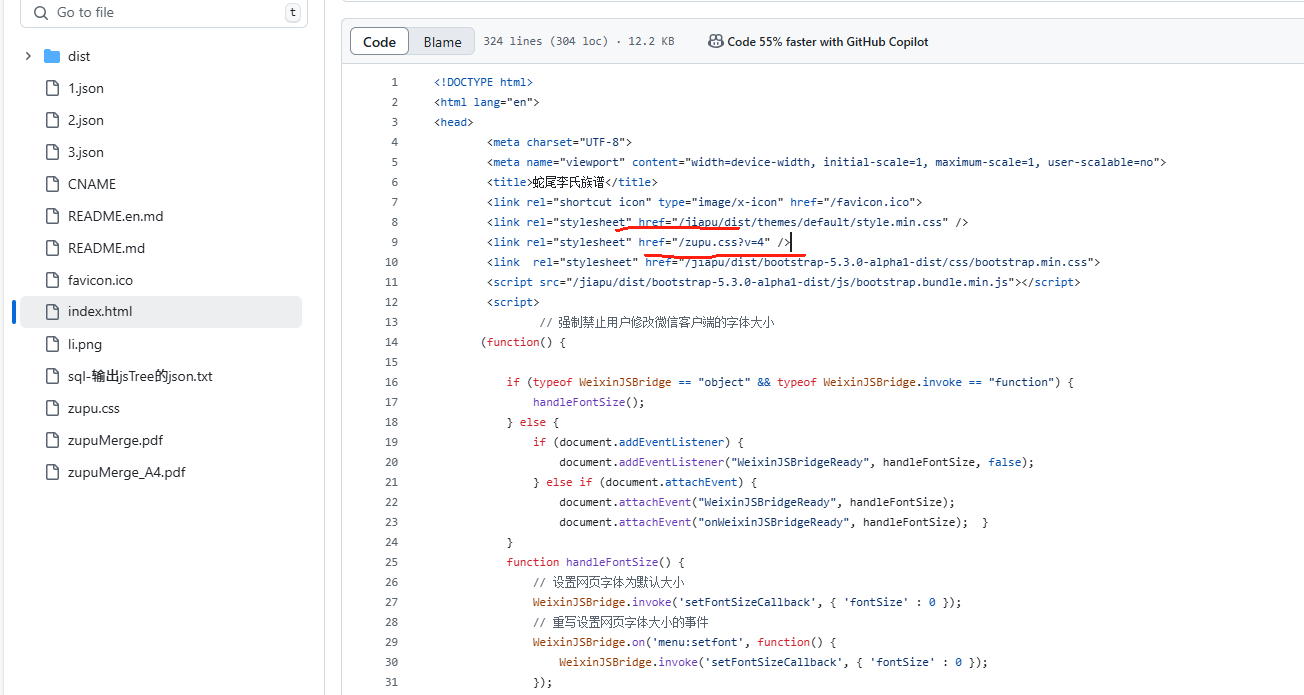
Task: Click the comment '重写设置网页字体大小的事件'
Action: [x=621, y=622]
